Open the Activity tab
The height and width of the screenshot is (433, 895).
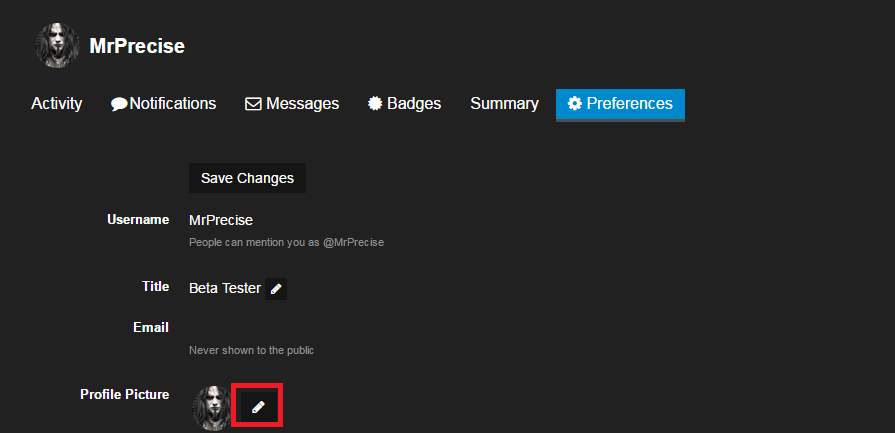coord(57,104)
